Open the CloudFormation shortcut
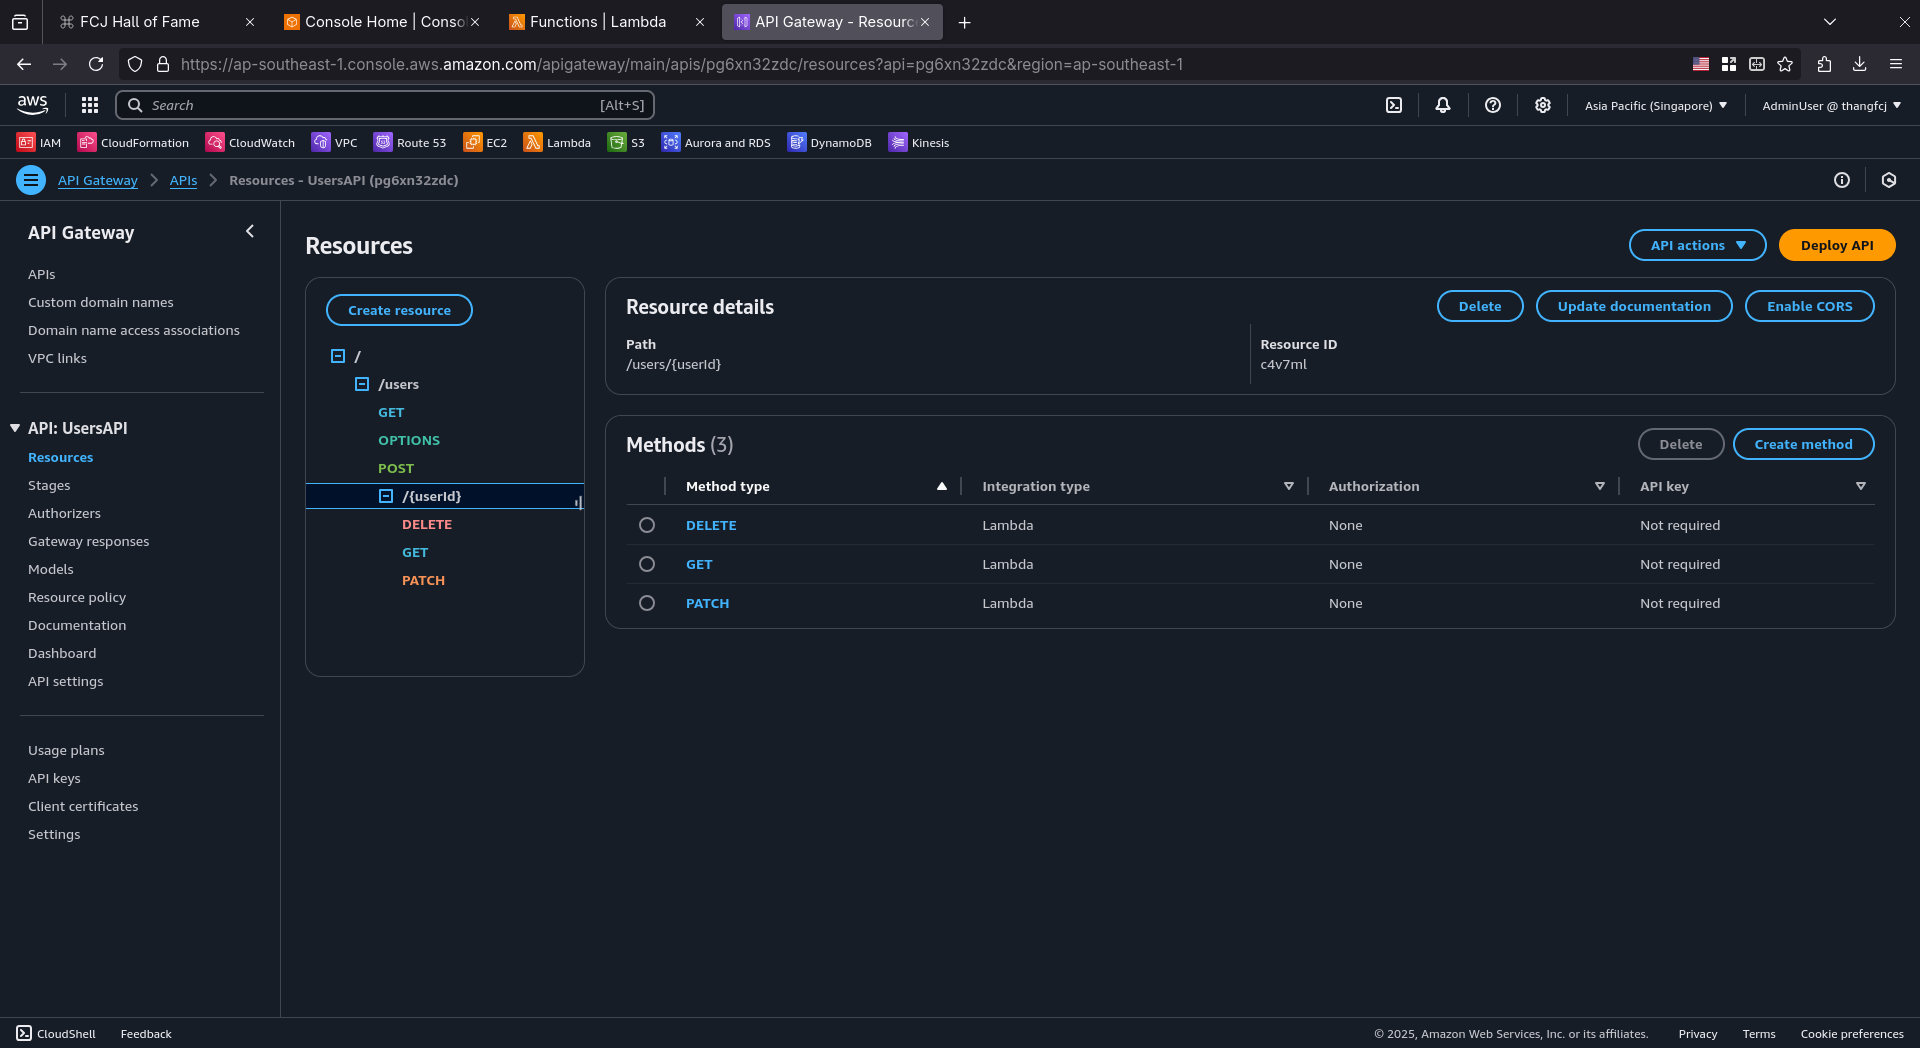Viewport: 1920px width, 1048px height. point(134,143)
